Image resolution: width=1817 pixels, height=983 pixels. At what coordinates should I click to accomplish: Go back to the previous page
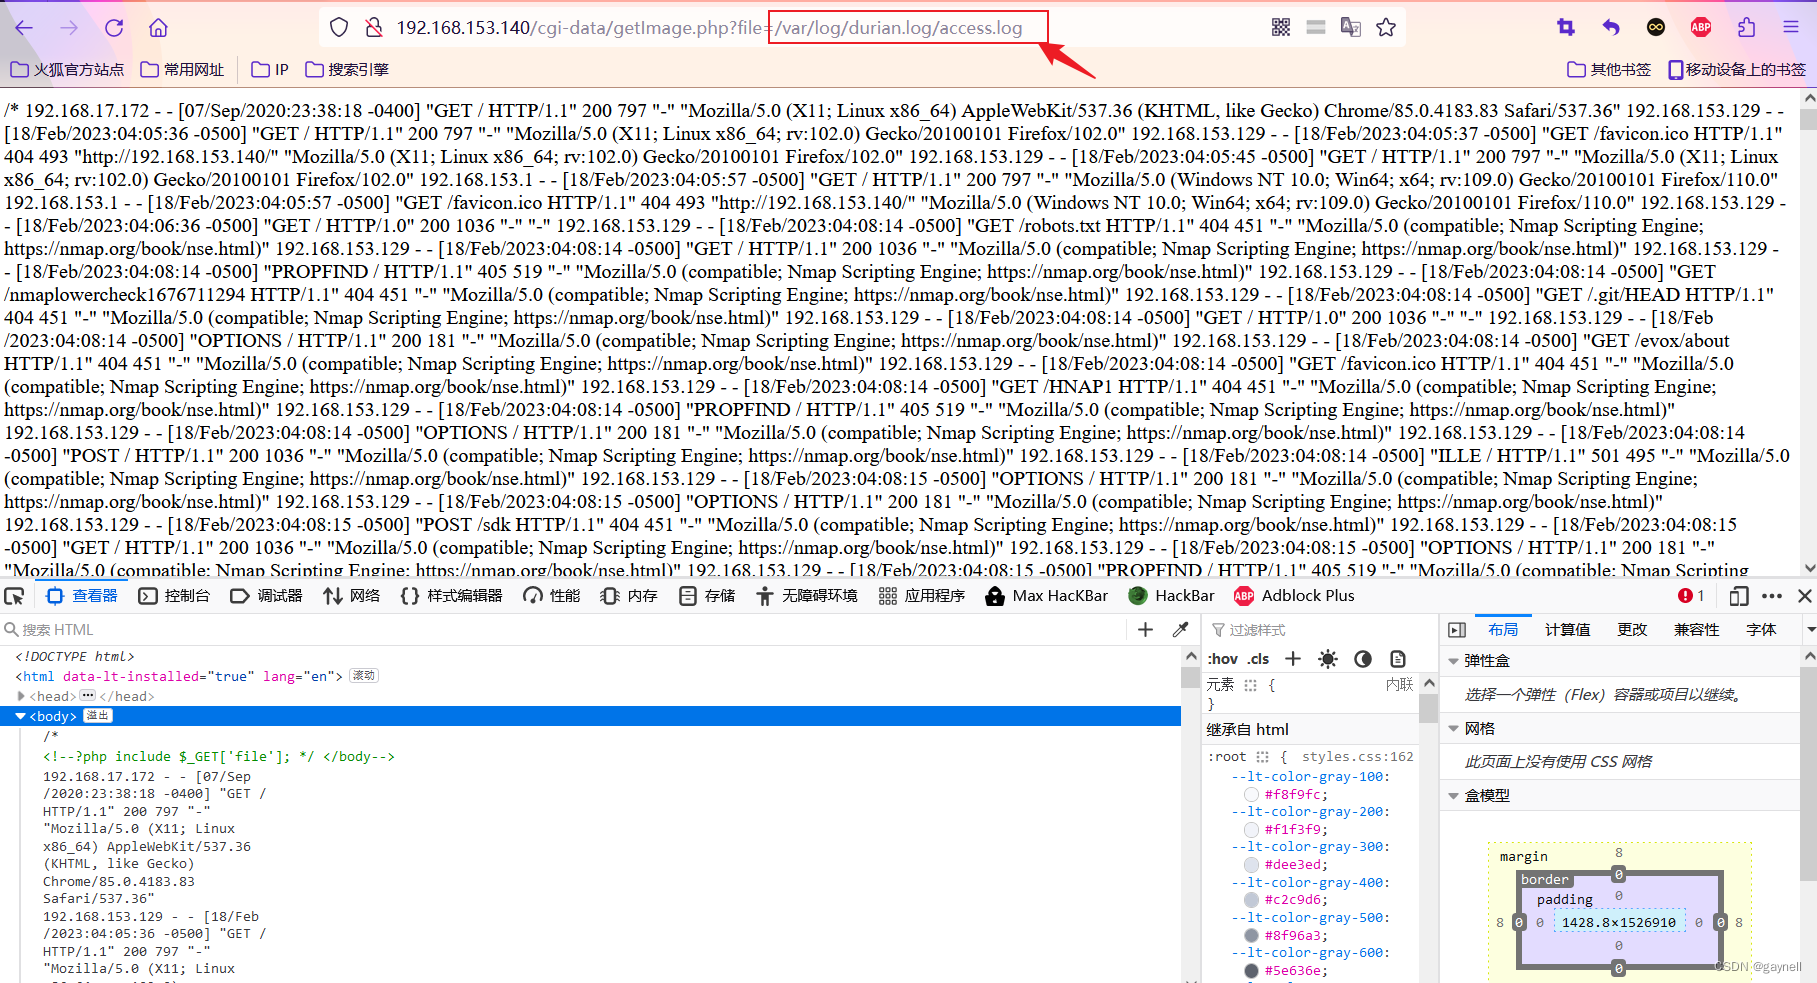tap(24, 28)
